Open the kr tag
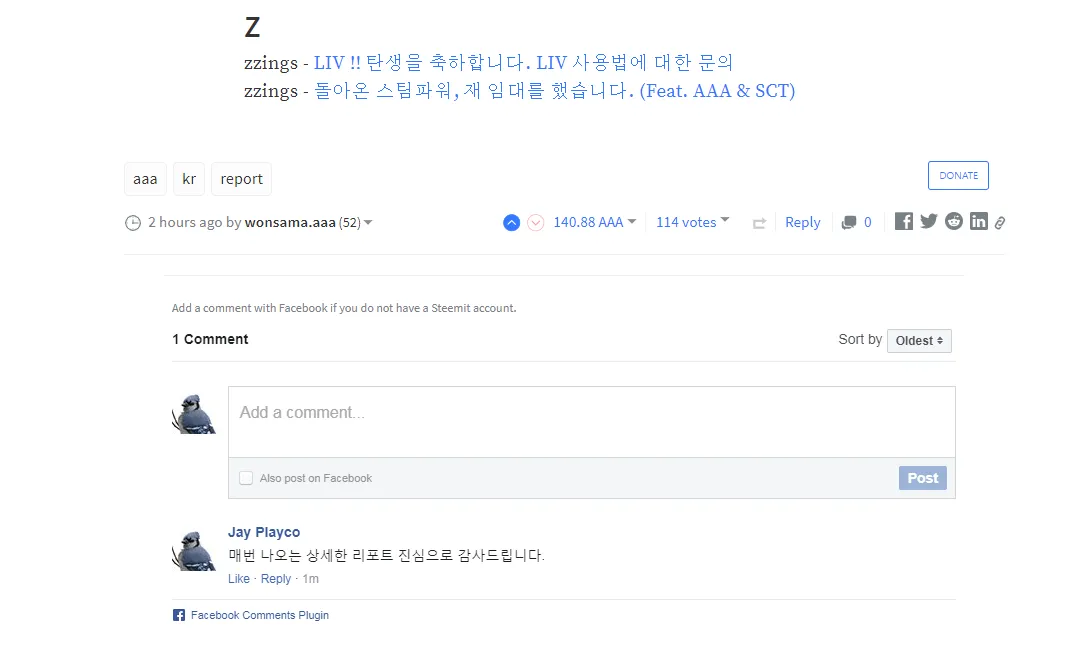Screen dimensions: 1085x667 pos(189,179)
